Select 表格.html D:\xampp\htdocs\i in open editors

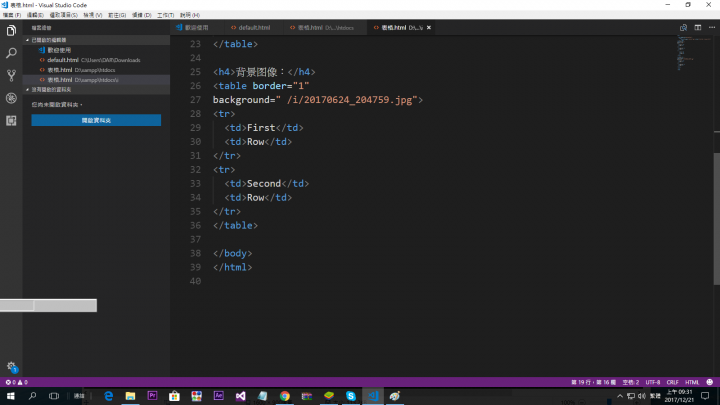tap(96, 80)
